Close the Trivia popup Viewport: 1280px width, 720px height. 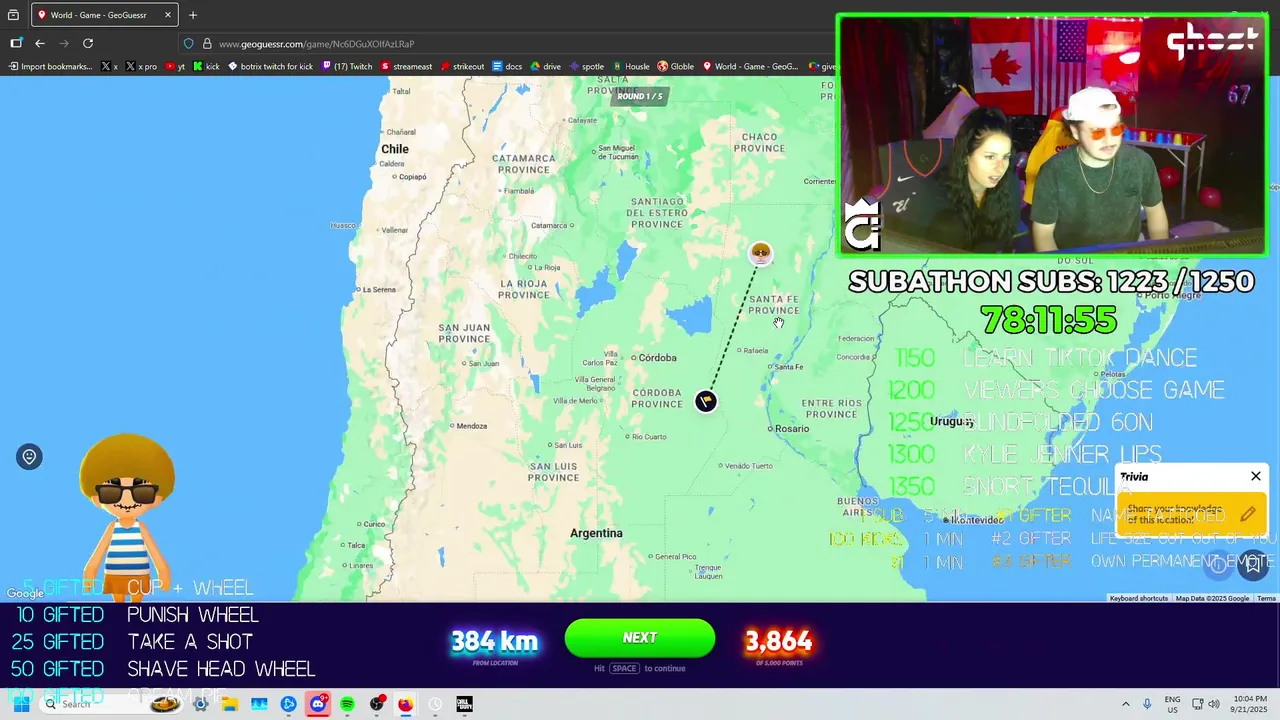coord(1256,476)
